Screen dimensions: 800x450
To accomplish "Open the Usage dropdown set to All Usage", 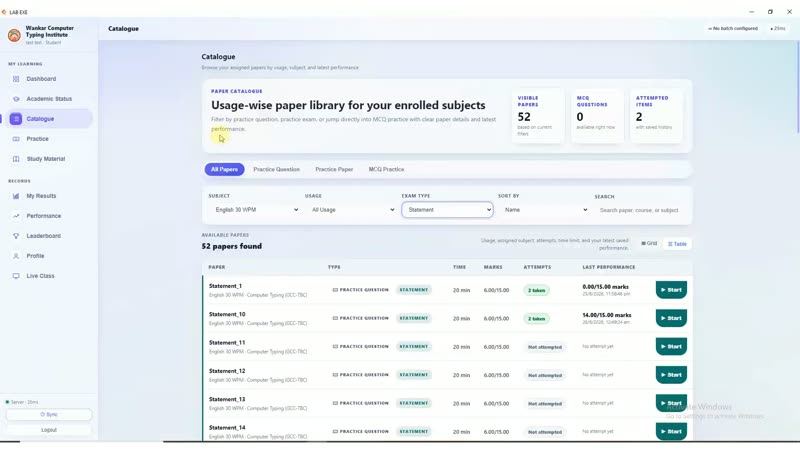I will (352, 210).
